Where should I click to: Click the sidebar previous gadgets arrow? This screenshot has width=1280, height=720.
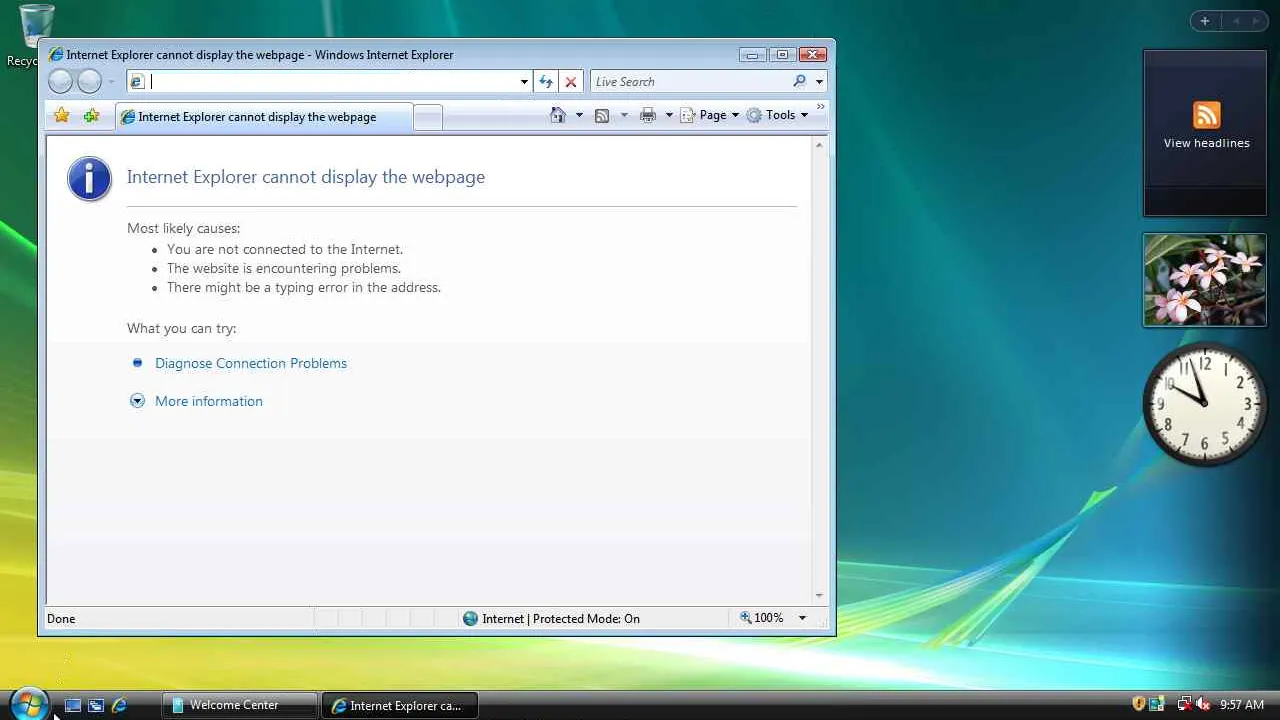tap(1236, 21)
